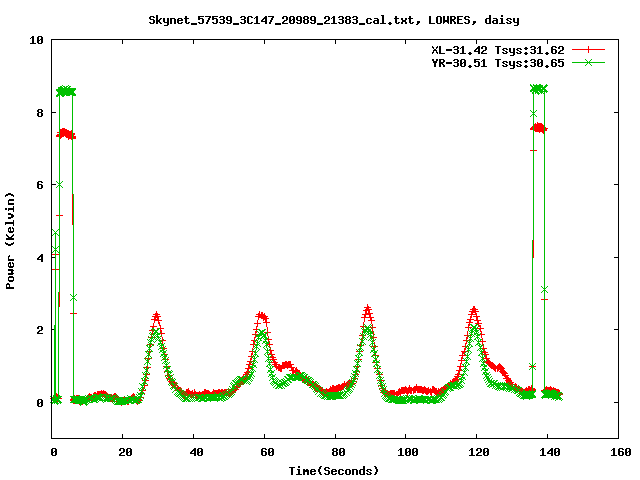
Task: Click the red line sample in legend
Action: (x=588, y=50)
